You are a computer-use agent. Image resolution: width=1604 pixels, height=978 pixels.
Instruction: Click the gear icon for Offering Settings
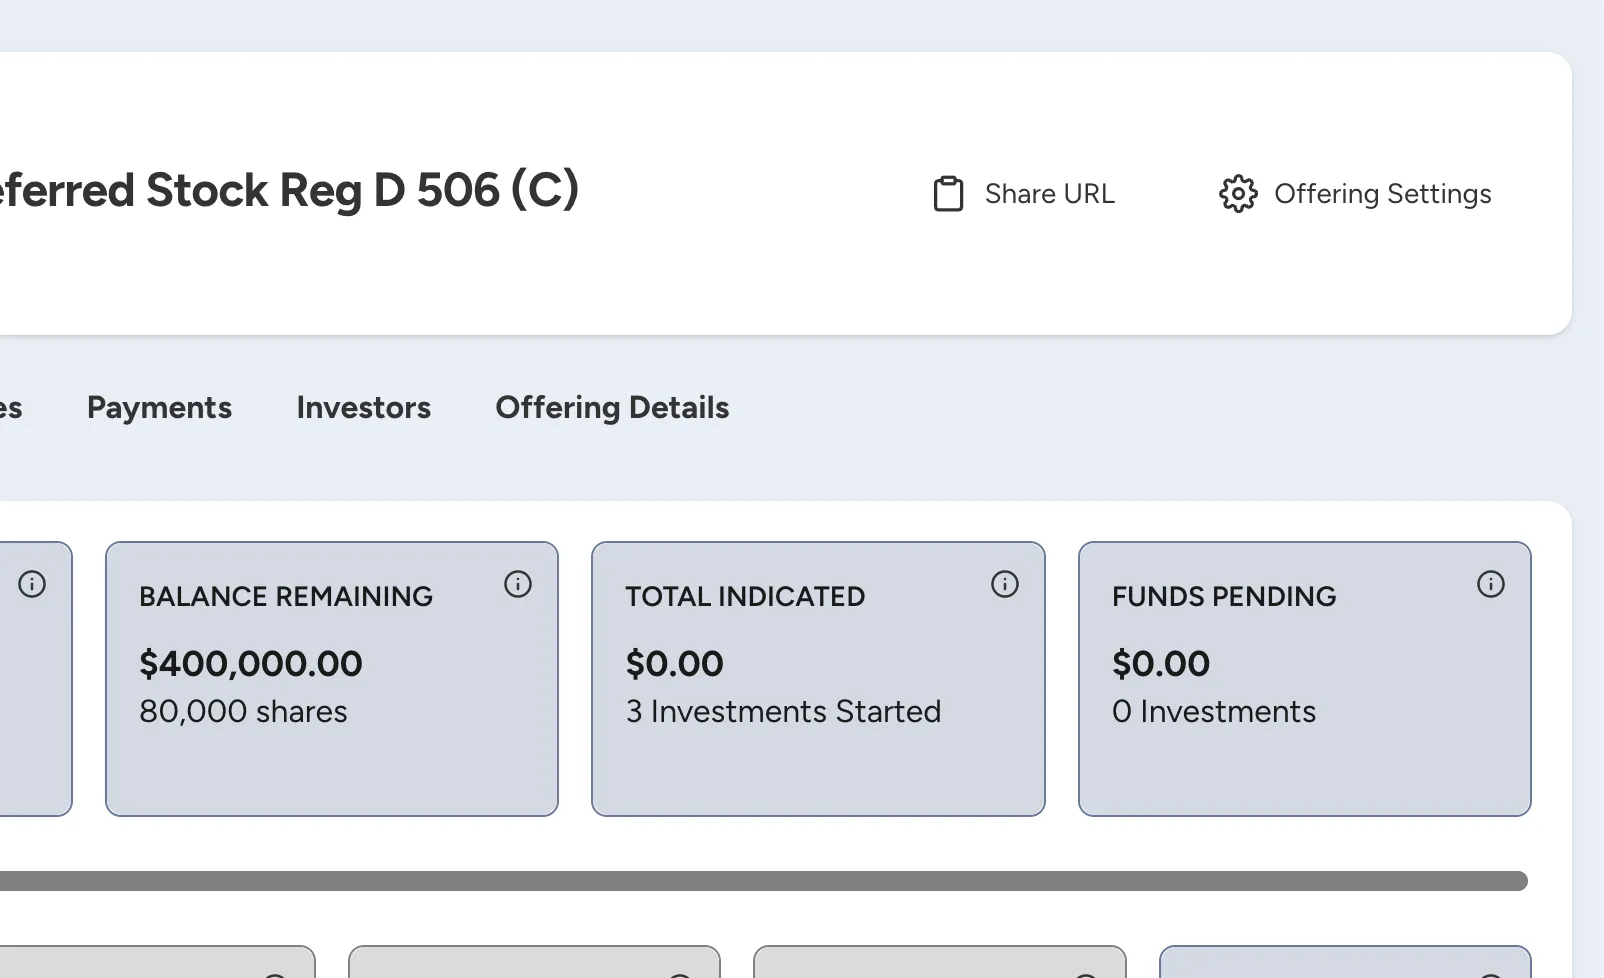pyautogui.click(x=1238, y=194)
